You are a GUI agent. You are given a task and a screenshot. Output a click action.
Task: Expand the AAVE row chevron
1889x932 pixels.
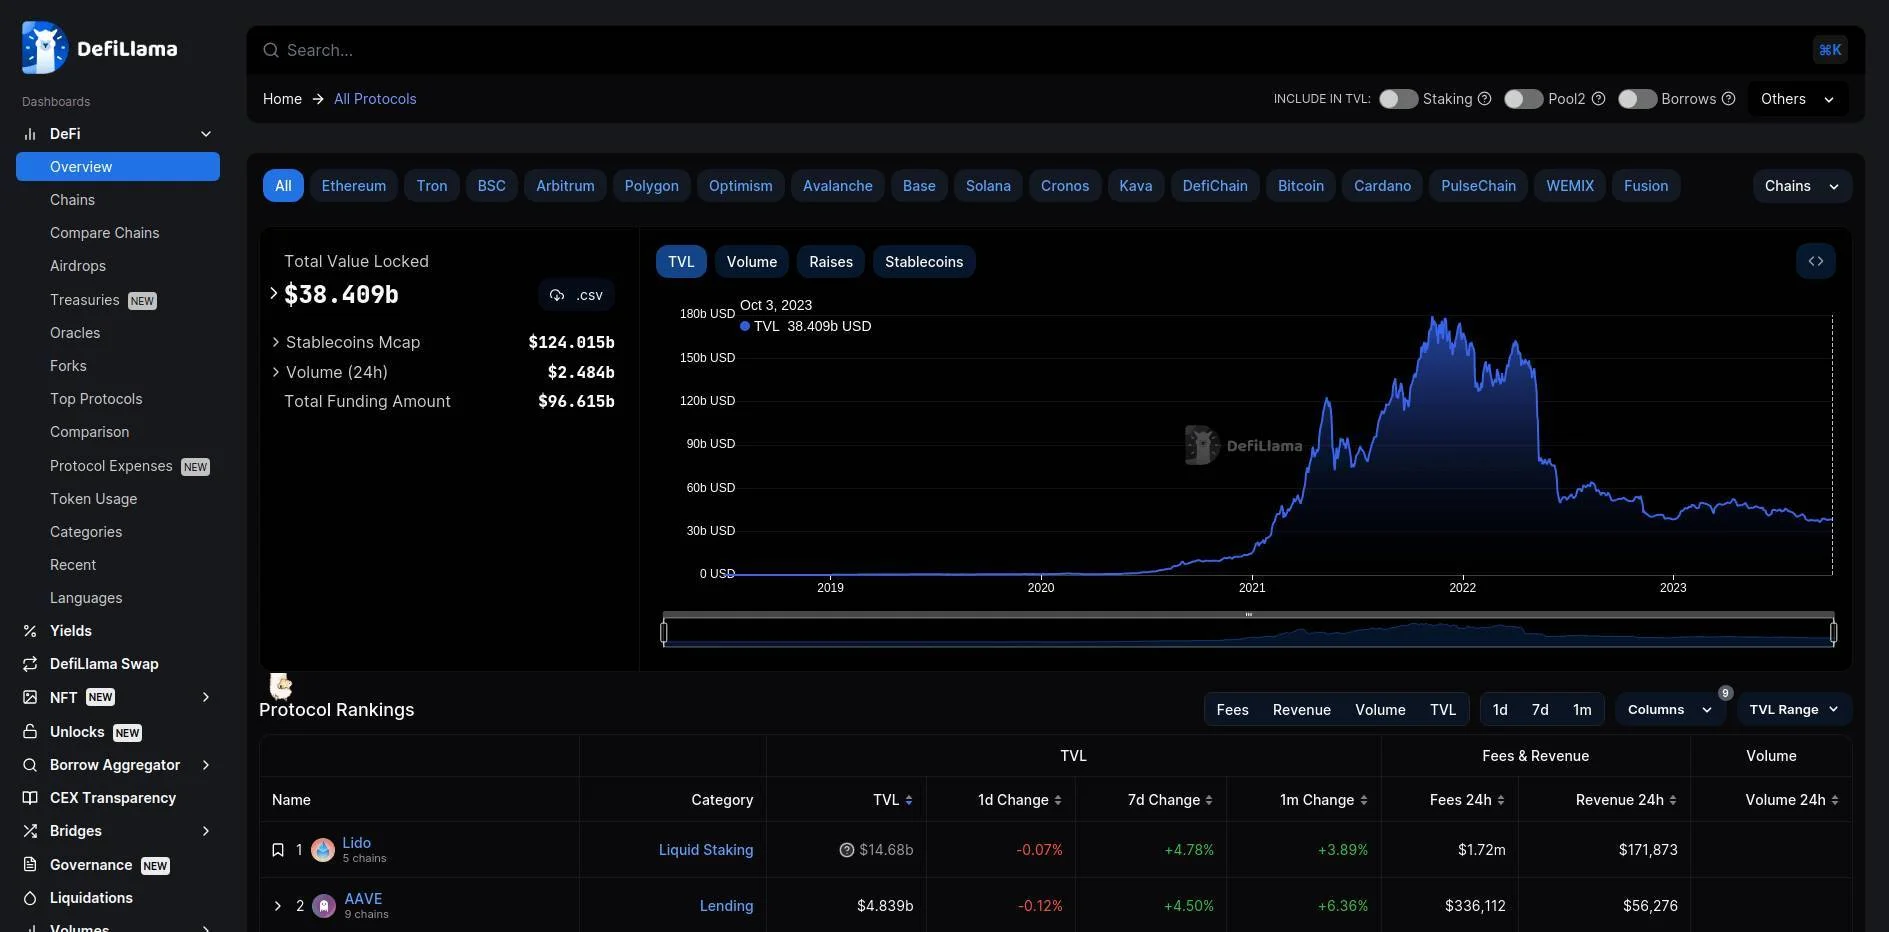coord(278,906)
